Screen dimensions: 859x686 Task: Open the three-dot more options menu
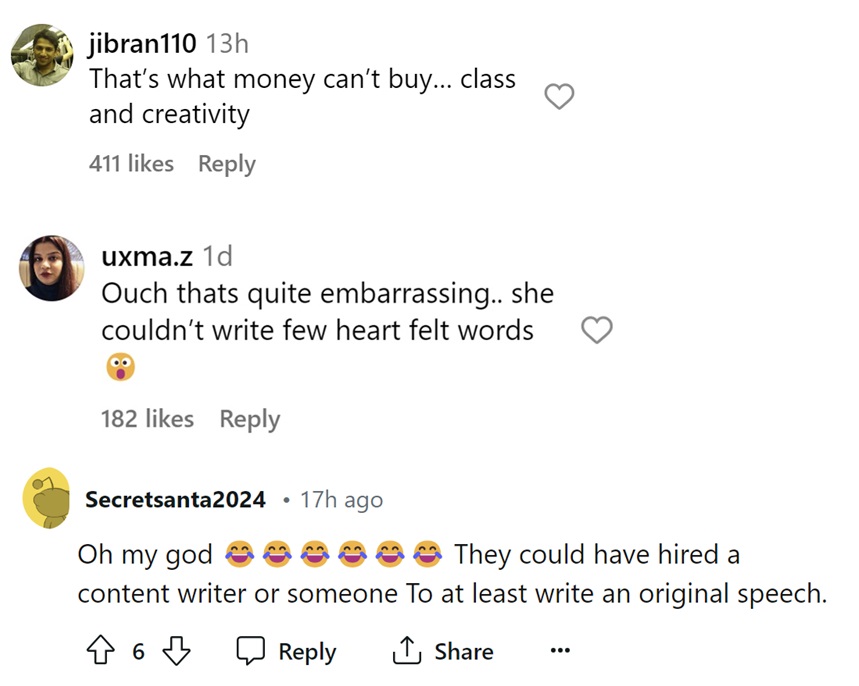point(560,652)
